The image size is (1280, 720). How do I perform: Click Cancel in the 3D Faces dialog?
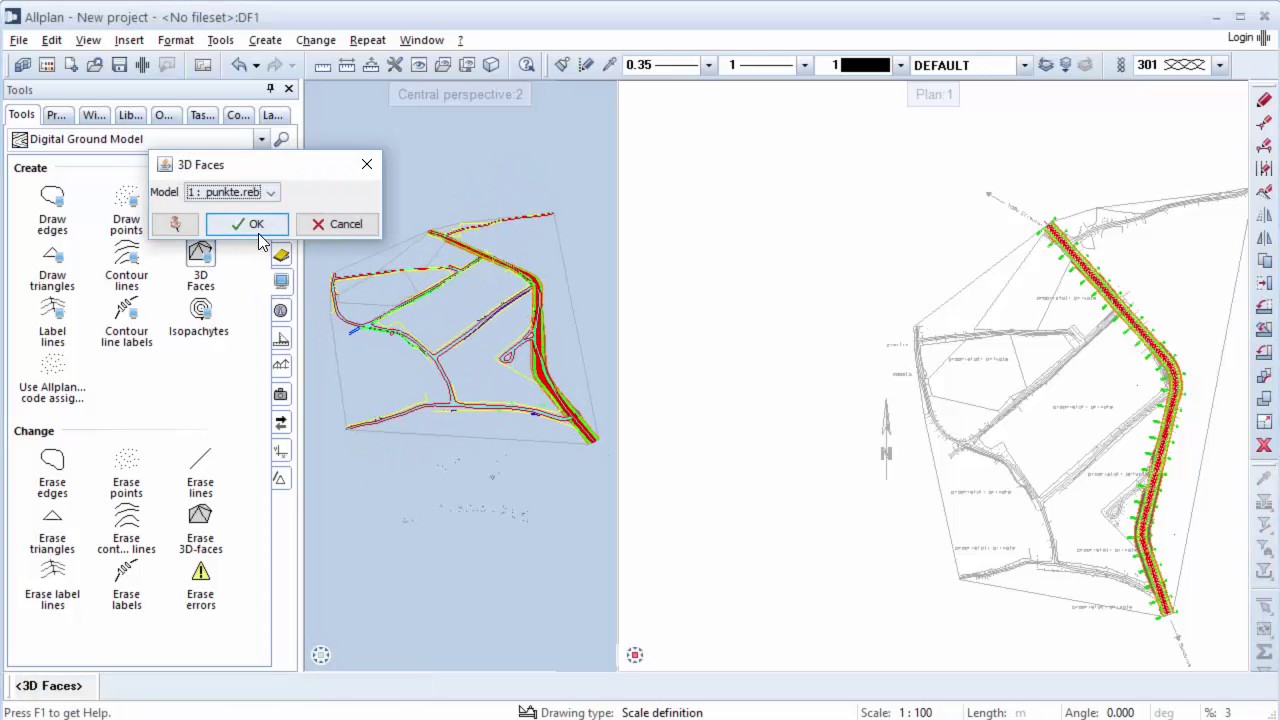tap(337, 224)
